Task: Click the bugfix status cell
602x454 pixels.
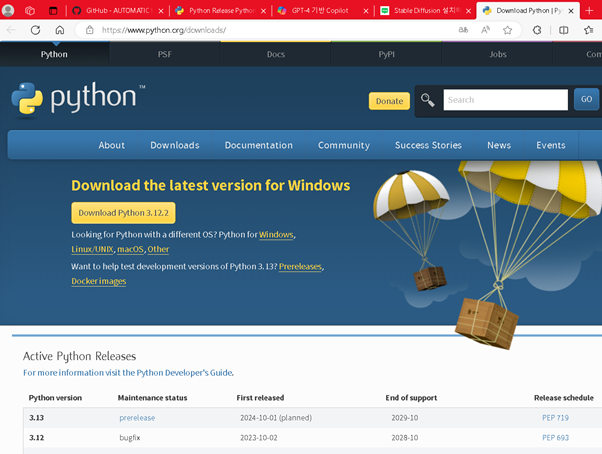Action: point(130,437)
